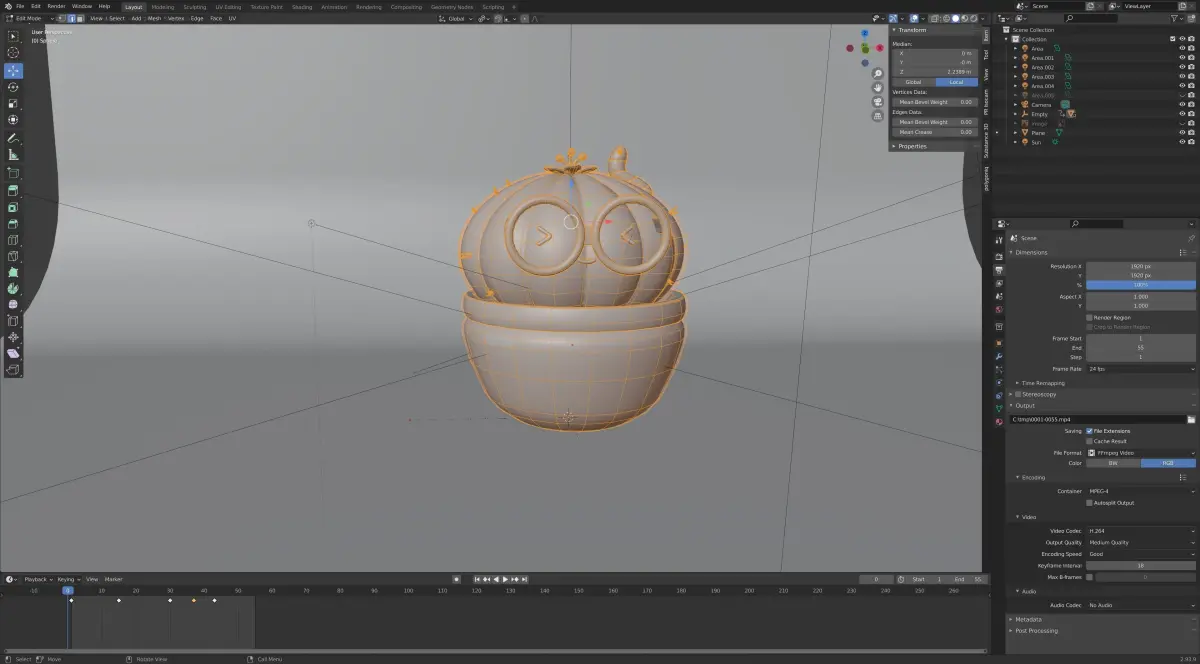Hide the Camera object in outliner
Viewport: 1200px width, 664px height.
tap(1181, 104)
